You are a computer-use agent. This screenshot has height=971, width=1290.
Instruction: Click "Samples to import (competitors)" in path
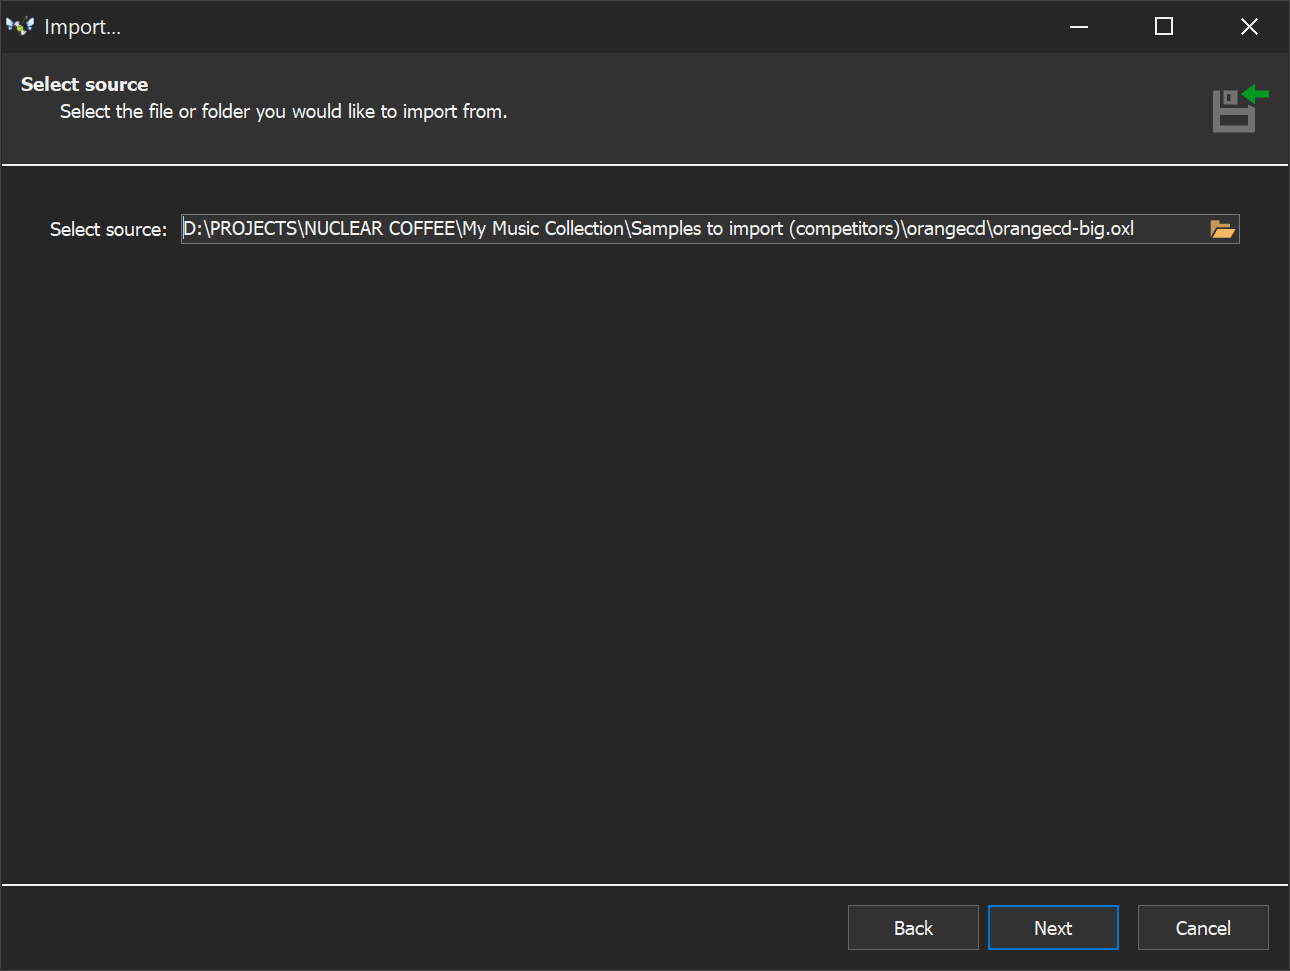tap(765, 229)
